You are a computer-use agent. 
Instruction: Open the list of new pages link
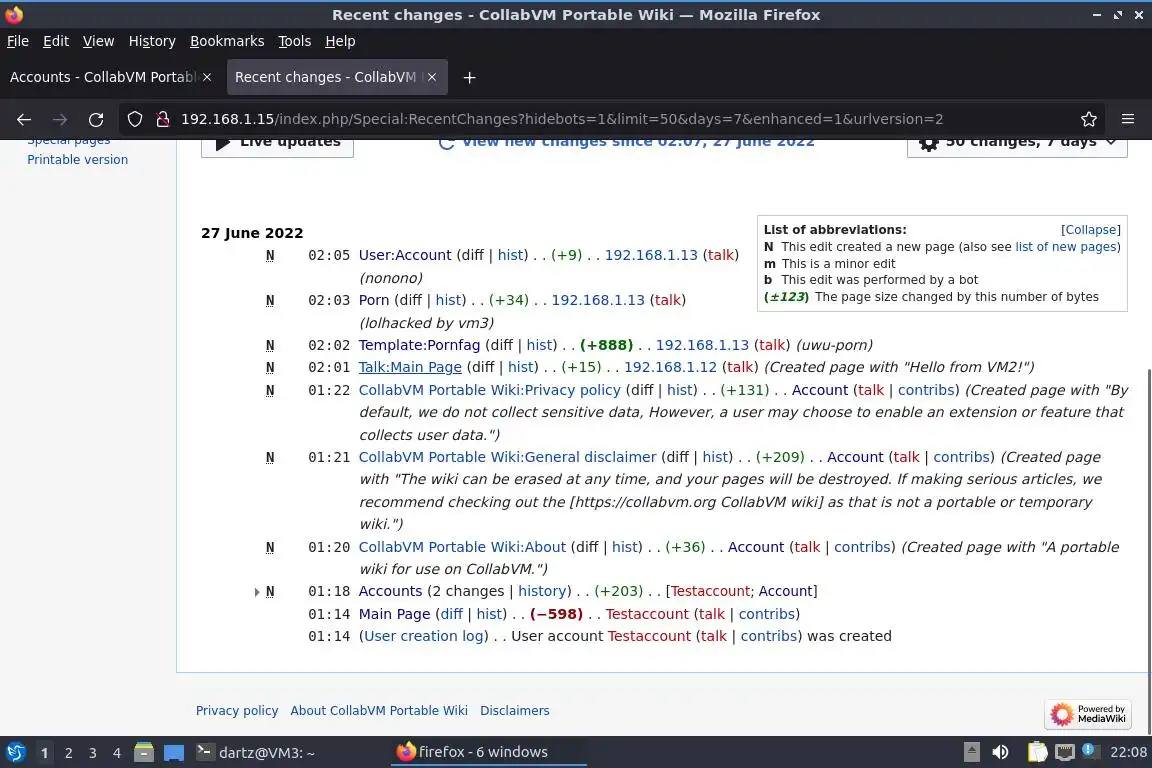[1065, 247]
